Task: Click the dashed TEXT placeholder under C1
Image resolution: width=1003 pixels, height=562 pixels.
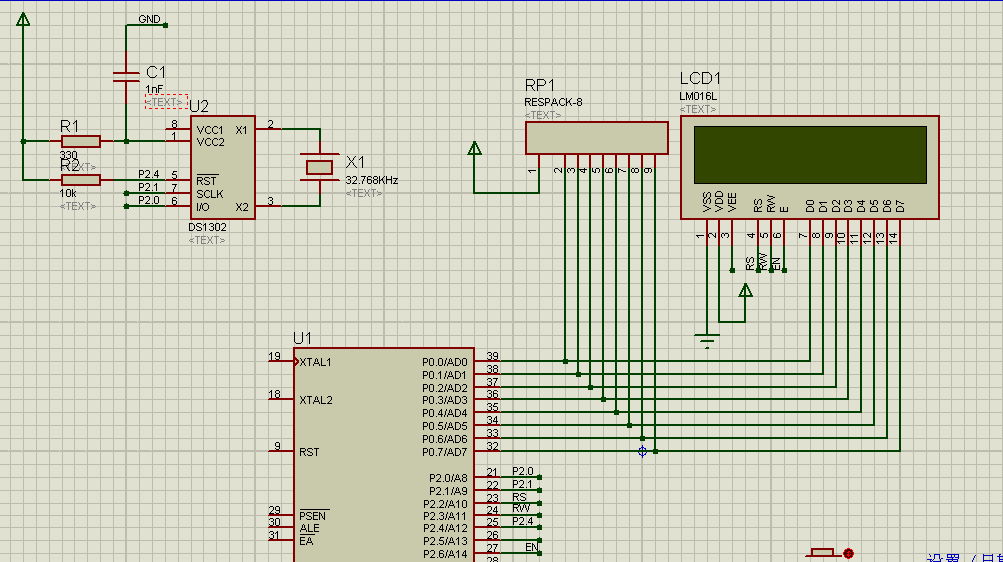Action: (165, 102)
